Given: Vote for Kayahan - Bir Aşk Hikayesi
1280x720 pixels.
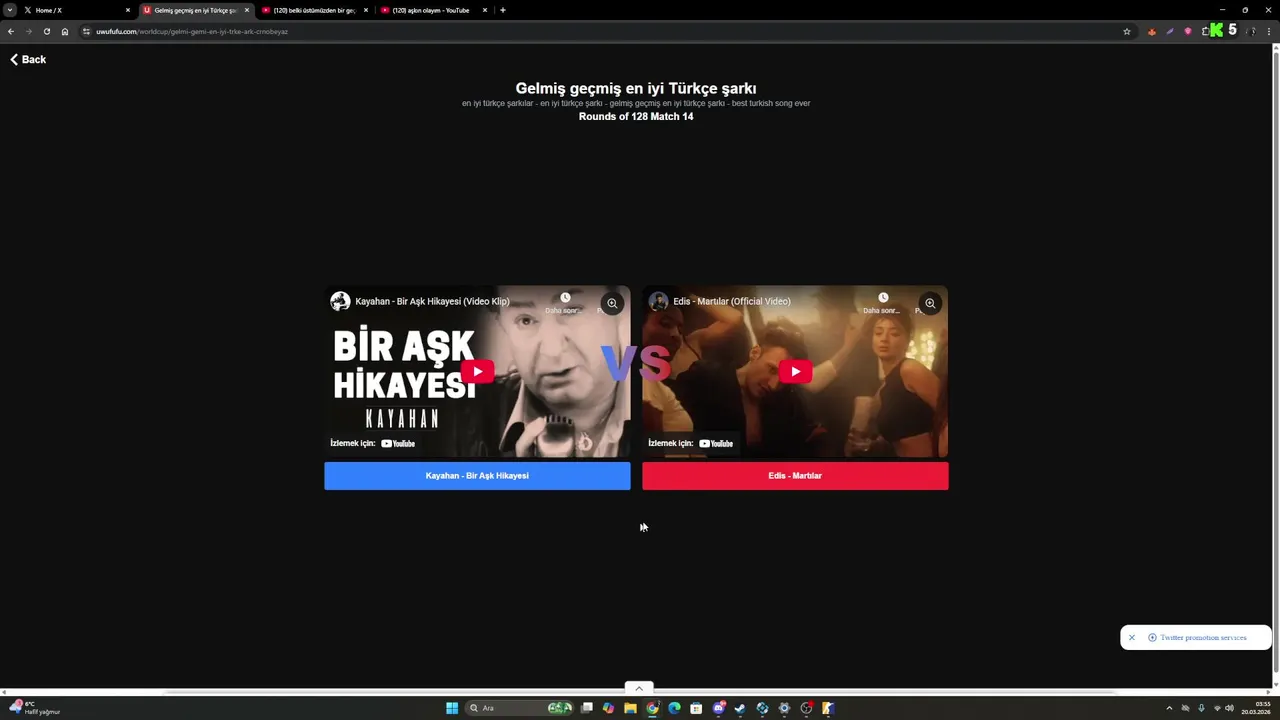Looking at the screenshot, I should tap(477, 476).
